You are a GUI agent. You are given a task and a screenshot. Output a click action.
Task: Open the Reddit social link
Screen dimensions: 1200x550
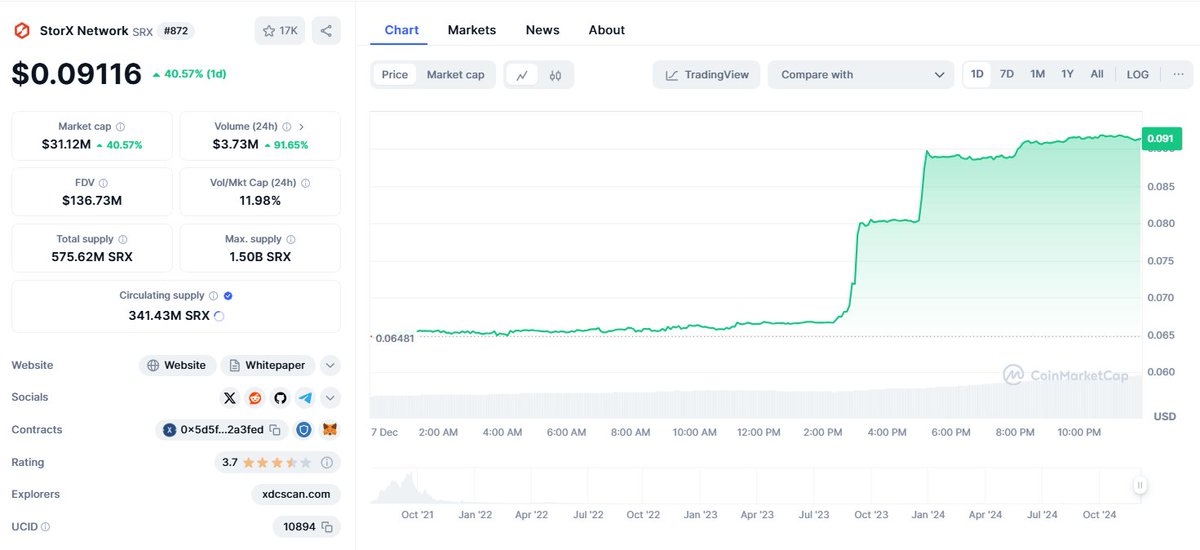coord(255,398)
